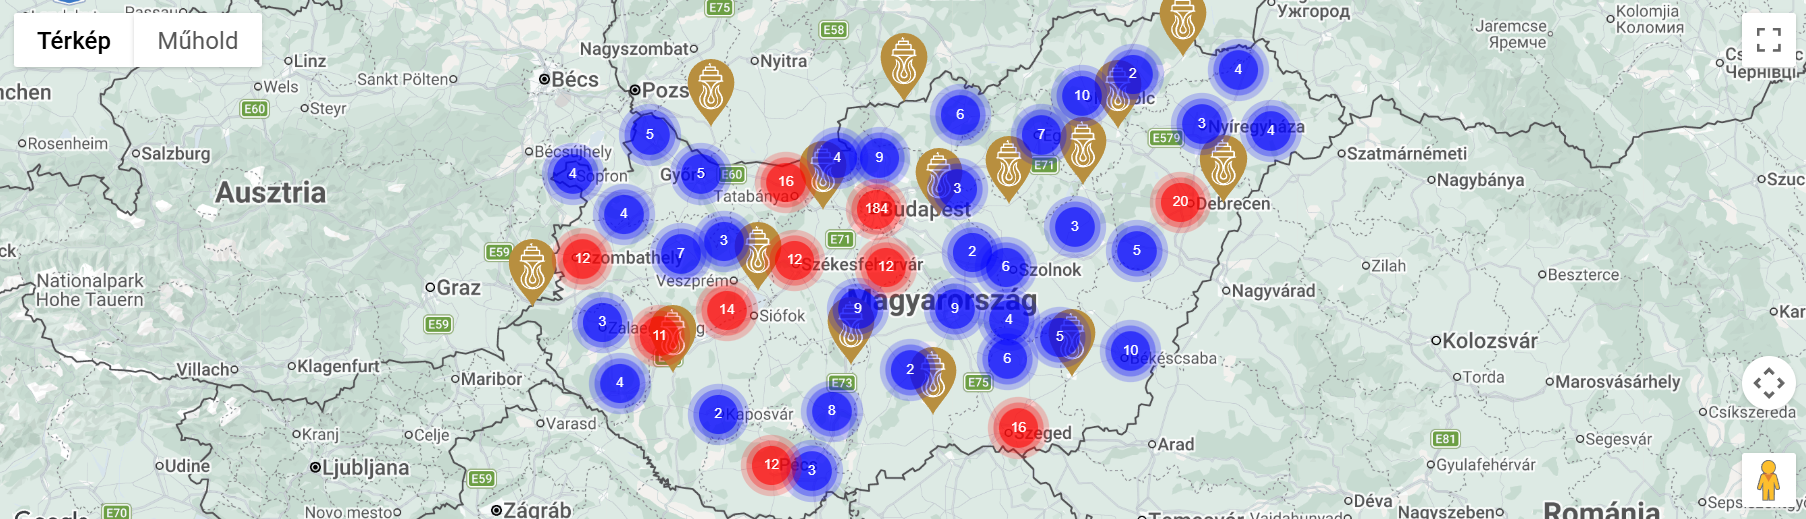Viewport: 1806px width, 519px height.
Task: Open the blue 10 cluster at Békéscsaba
Action: (x=1130, y=350)
